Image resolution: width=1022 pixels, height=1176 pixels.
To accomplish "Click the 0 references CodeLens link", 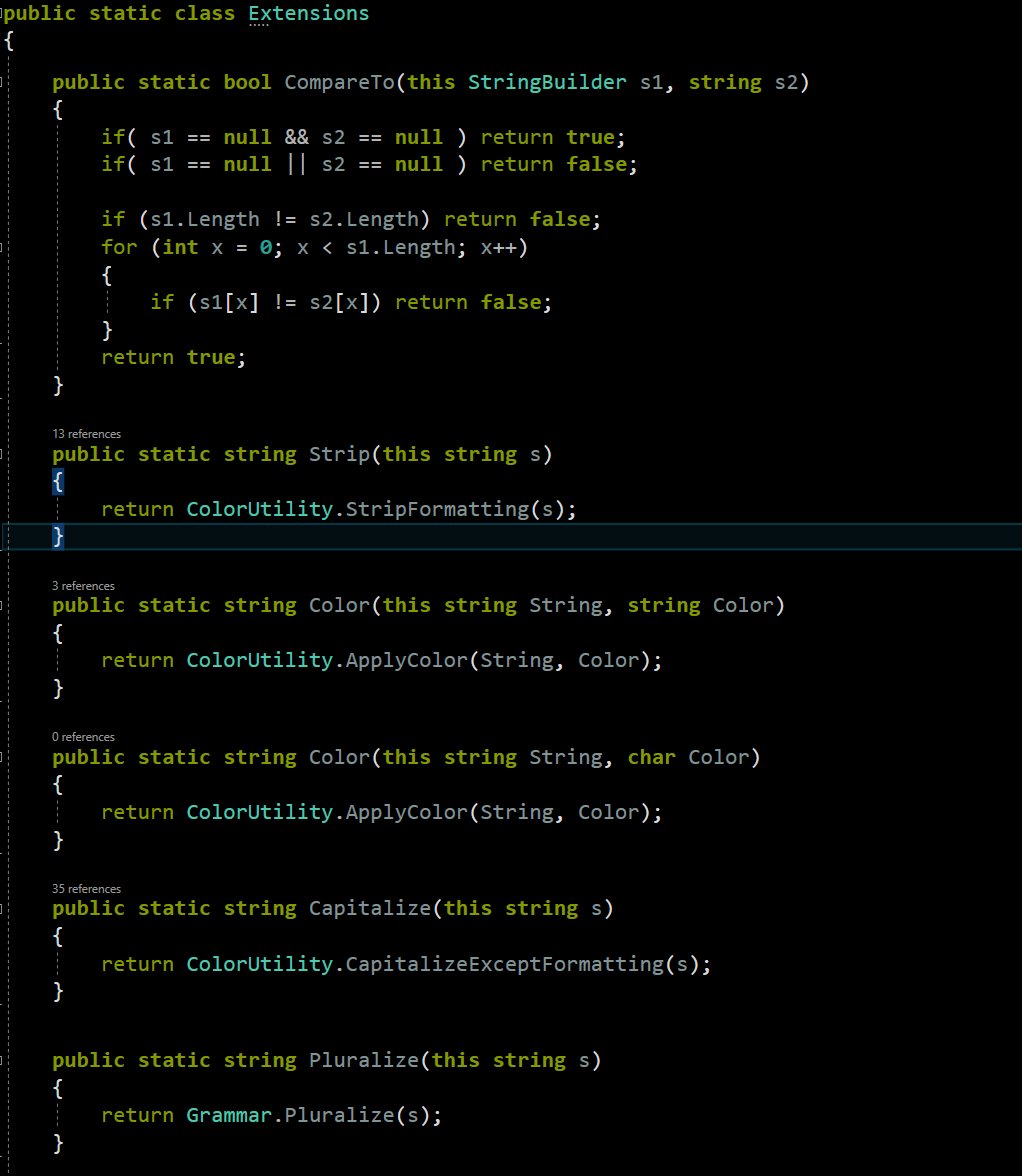I will 83,737.
